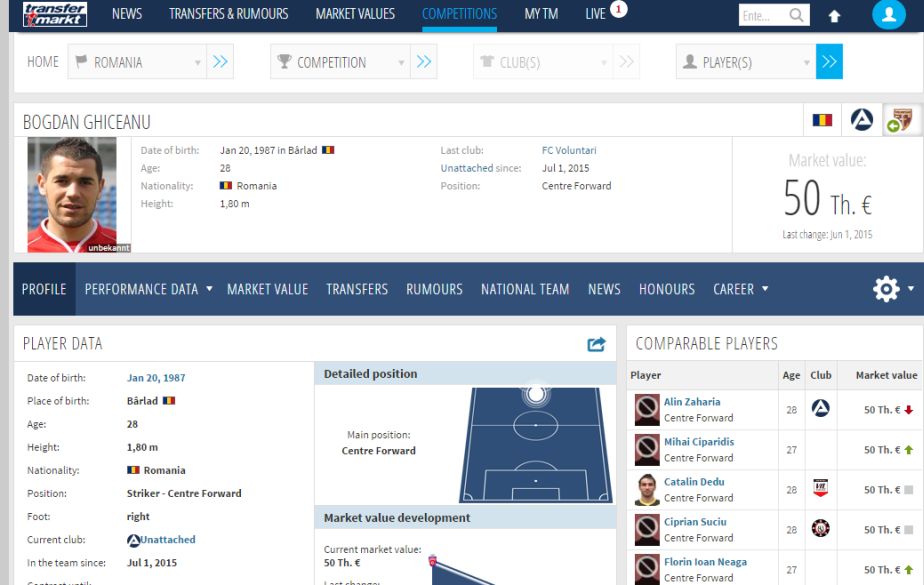
Task: Click the upward arrow icon in header
Action: click(834, 16)
